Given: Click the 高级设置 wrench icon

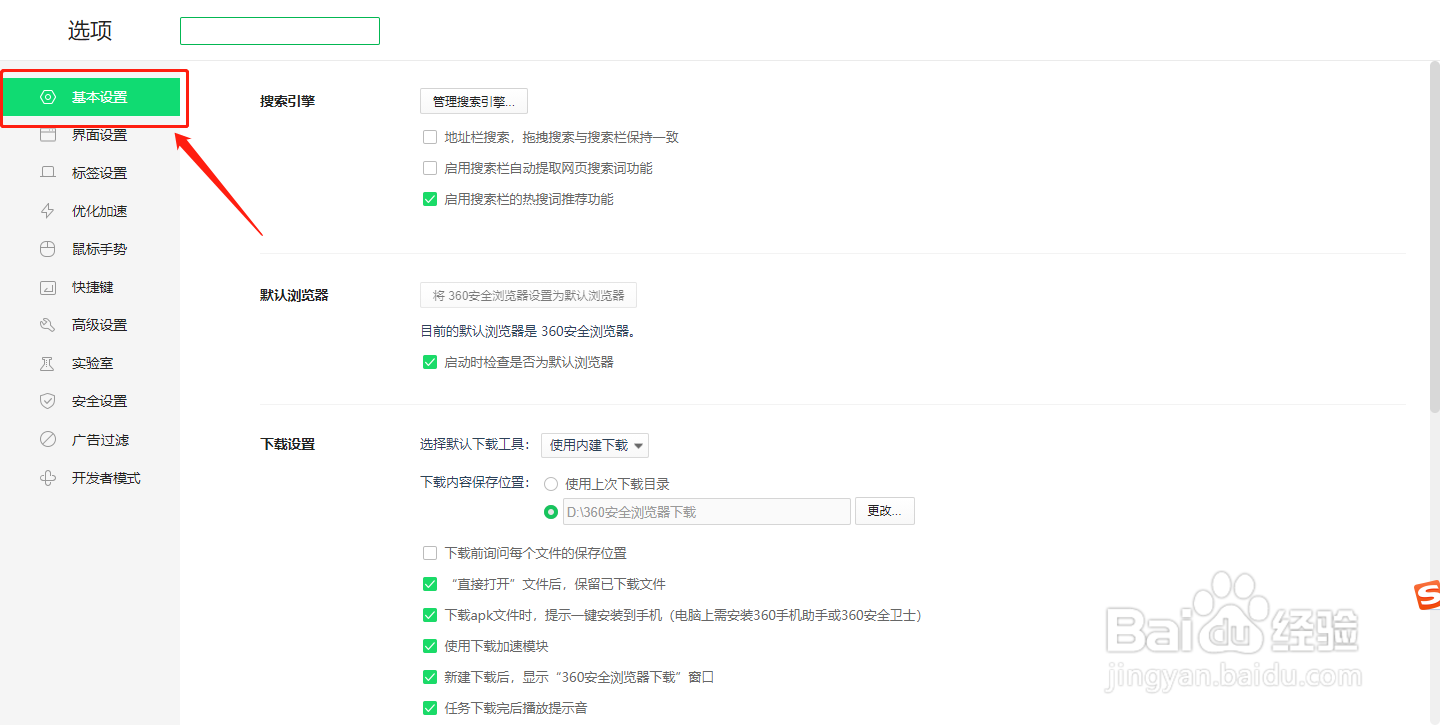Looking at the screenshot, I should click(47, 325).
